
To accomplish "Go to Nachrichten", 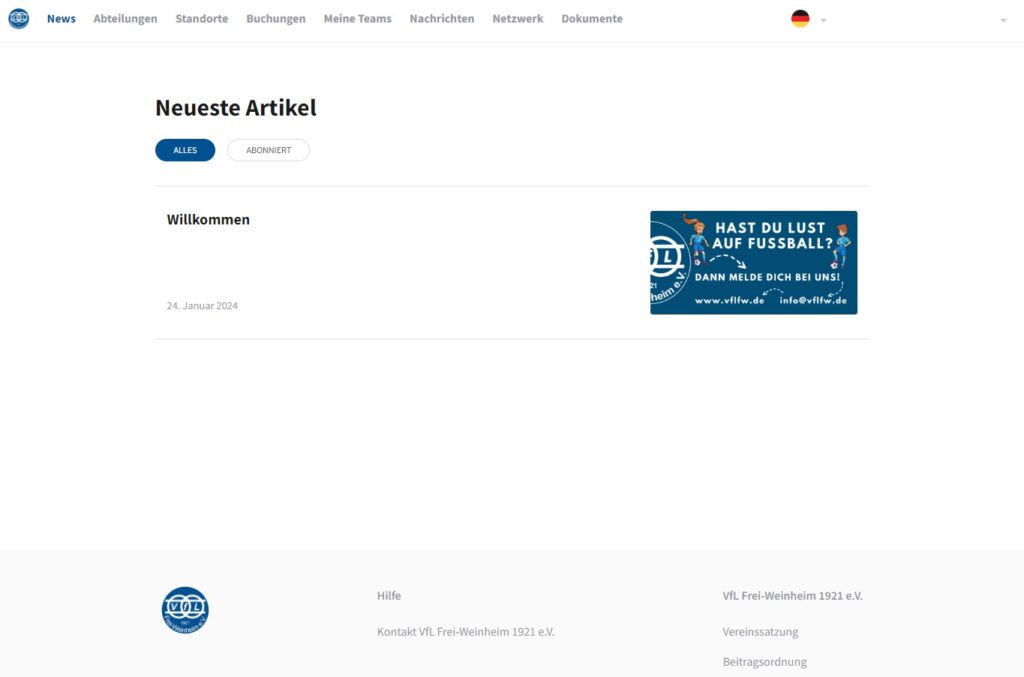I will [x=442, y=19].
